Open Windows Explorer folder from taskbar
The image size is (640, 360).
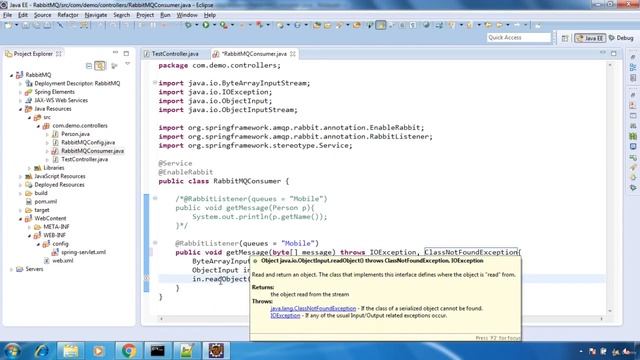tap(70, 351)
